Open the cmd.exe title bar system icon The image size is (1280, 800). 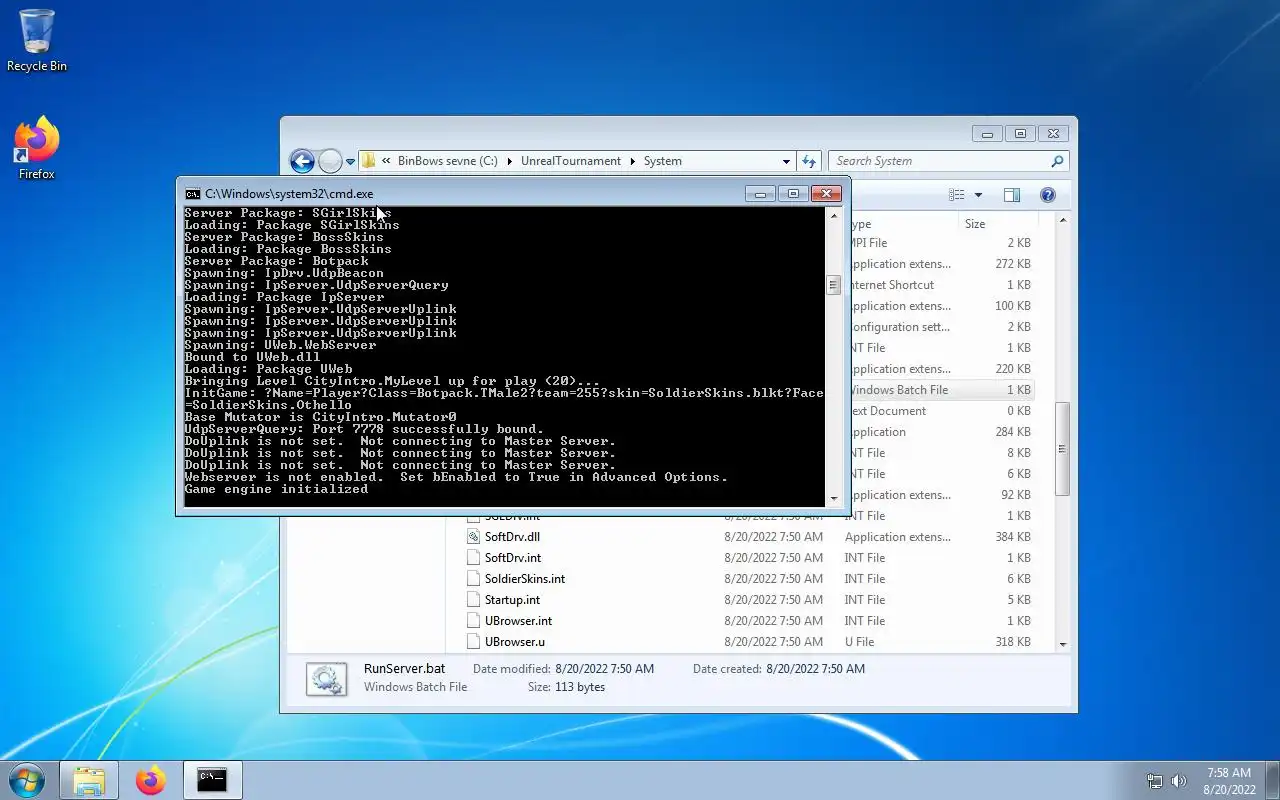(192, 194)
